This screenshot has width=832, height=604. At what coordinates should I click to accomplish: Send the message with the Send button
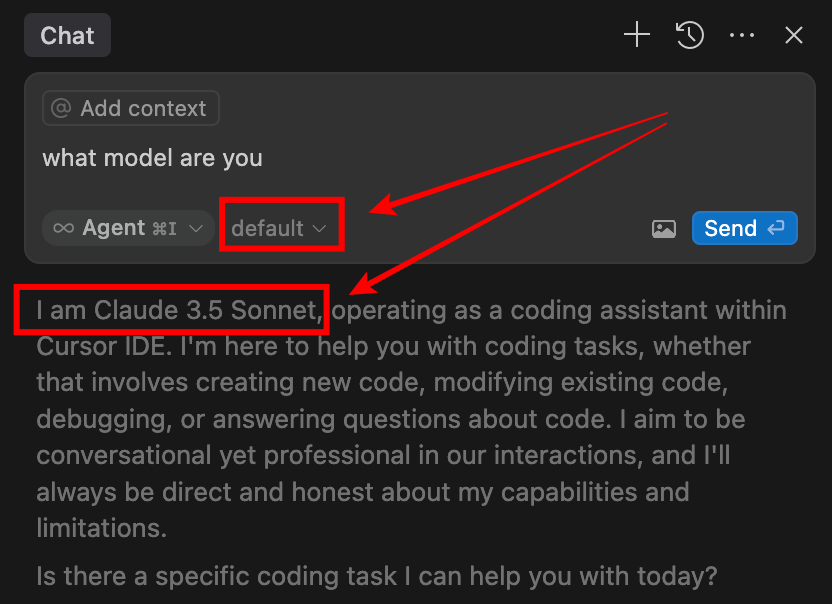[744, 228]
